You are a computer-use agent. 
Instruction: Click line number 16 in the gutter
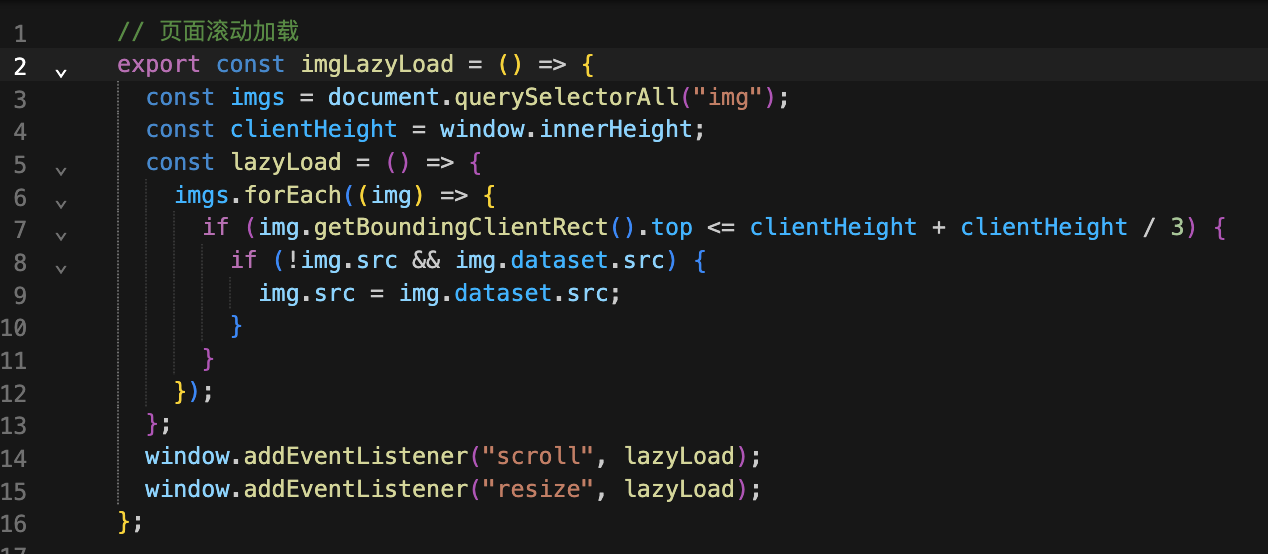coord(14,523)
